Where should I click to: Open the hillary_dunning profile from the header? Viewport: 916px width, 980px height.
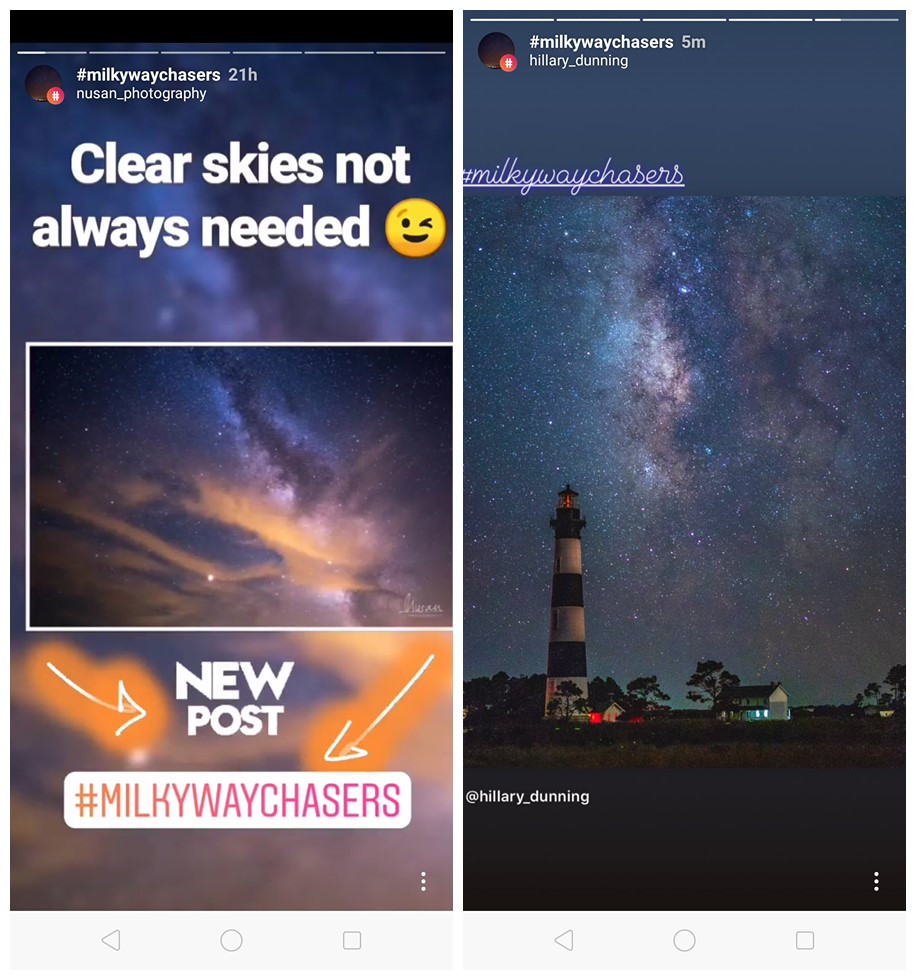click(579, 61)
